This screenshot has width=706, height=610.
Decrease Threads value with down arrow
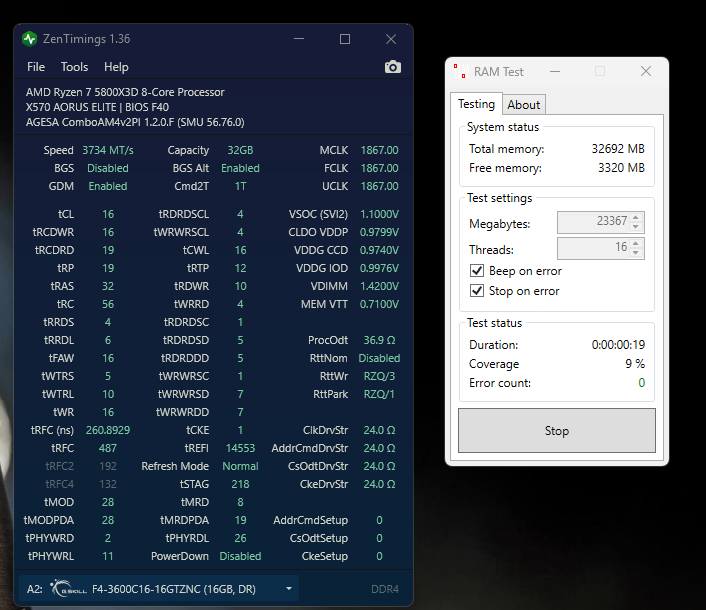click(636, 253)
